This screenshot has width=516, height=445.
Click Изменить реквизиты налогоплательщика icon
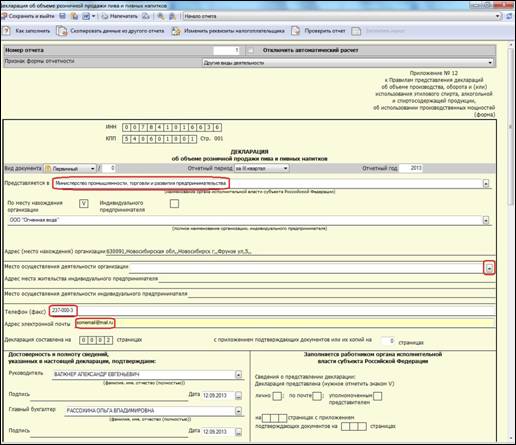pos(176,31)
